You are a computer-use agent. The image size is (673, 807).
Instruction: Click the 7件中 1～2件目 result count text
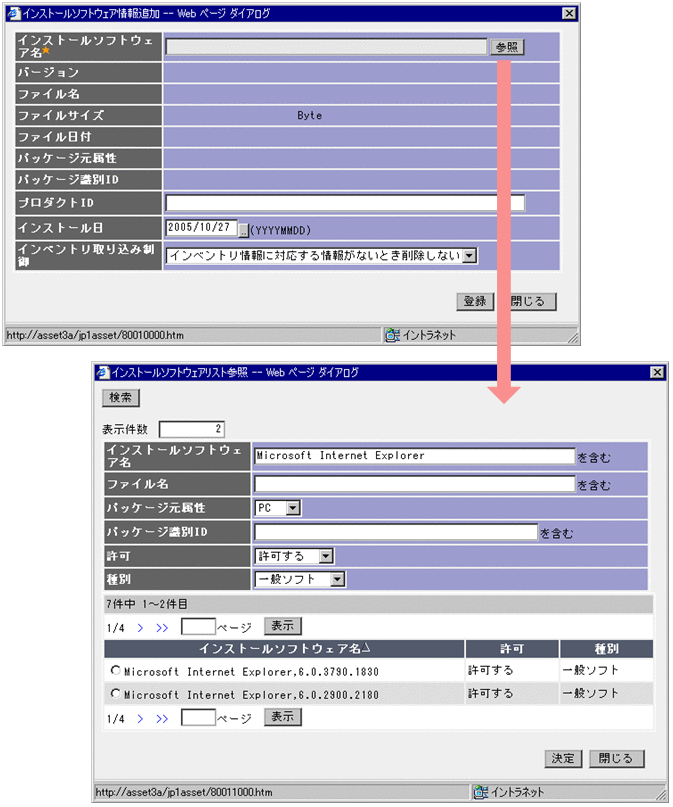(x=147, y=604)
